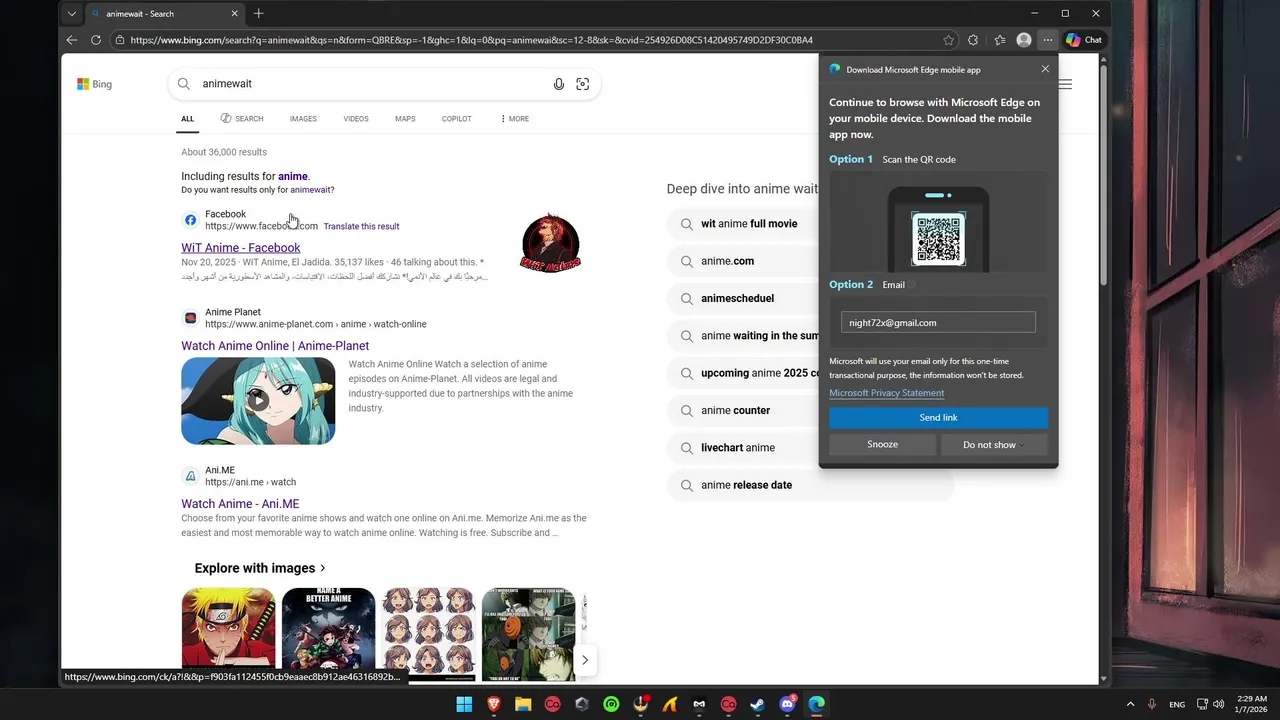
Task: Switch to the SEARCH tab
Action: (242, 119)
